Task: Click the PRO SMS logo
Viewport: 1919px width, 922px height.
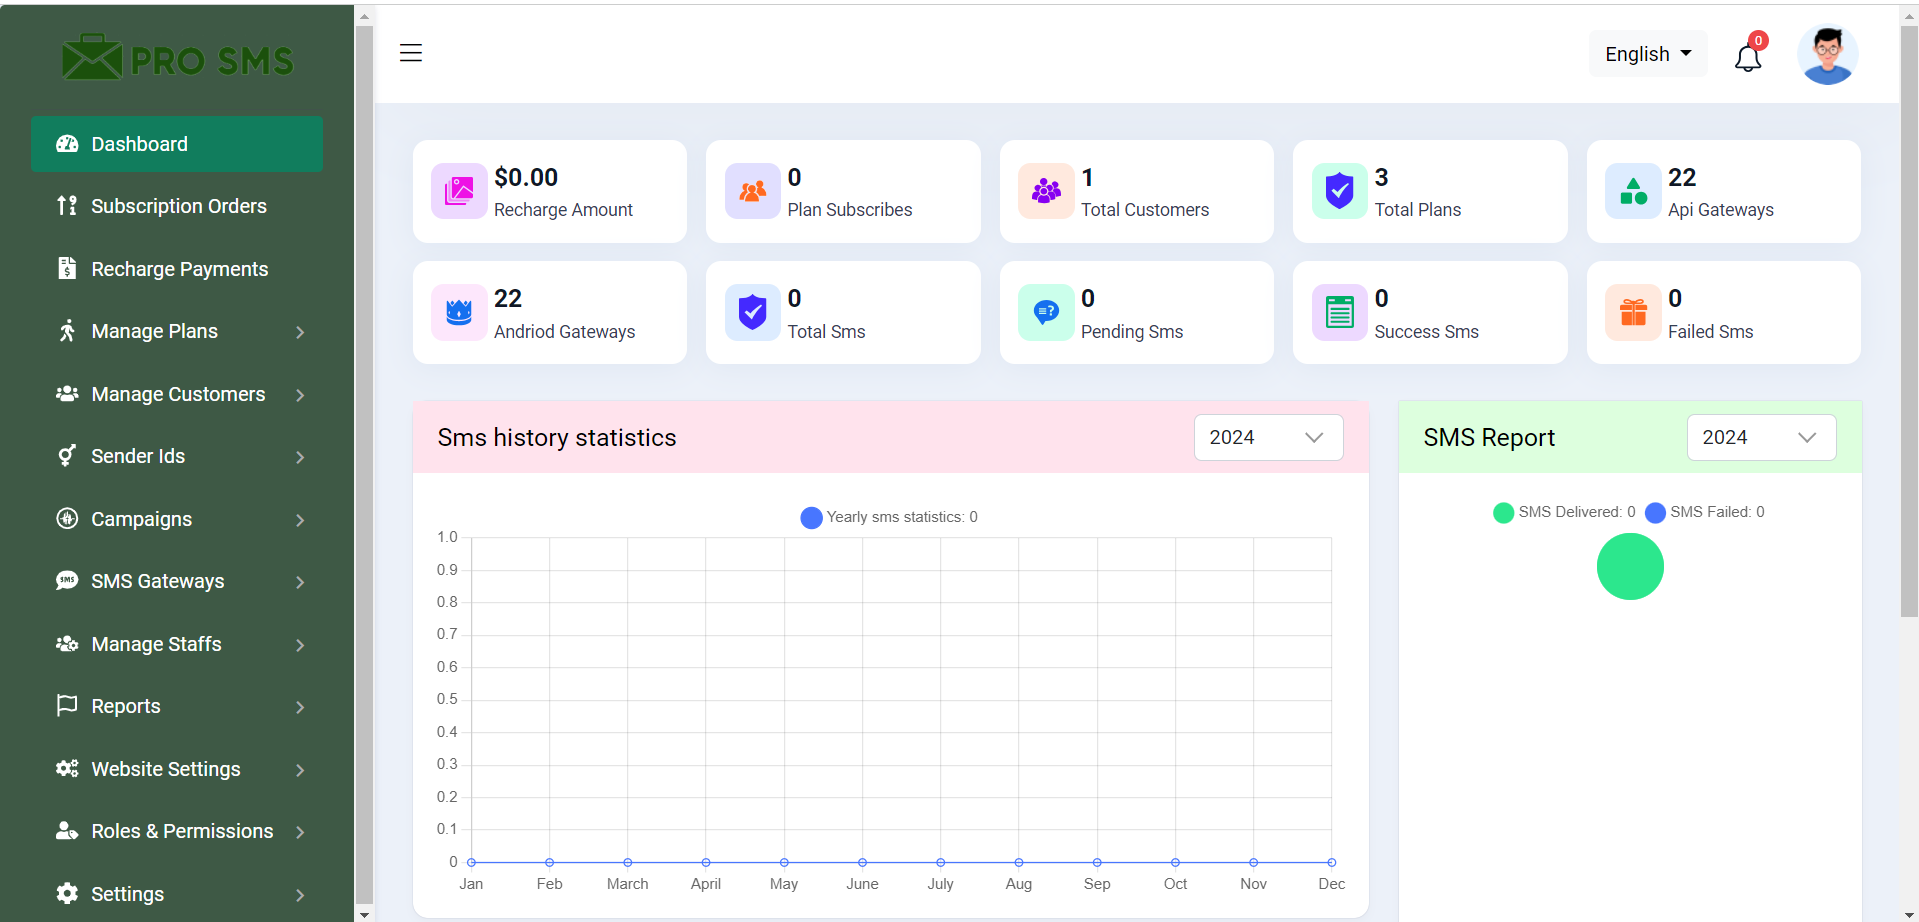Action: pos(177,59)
